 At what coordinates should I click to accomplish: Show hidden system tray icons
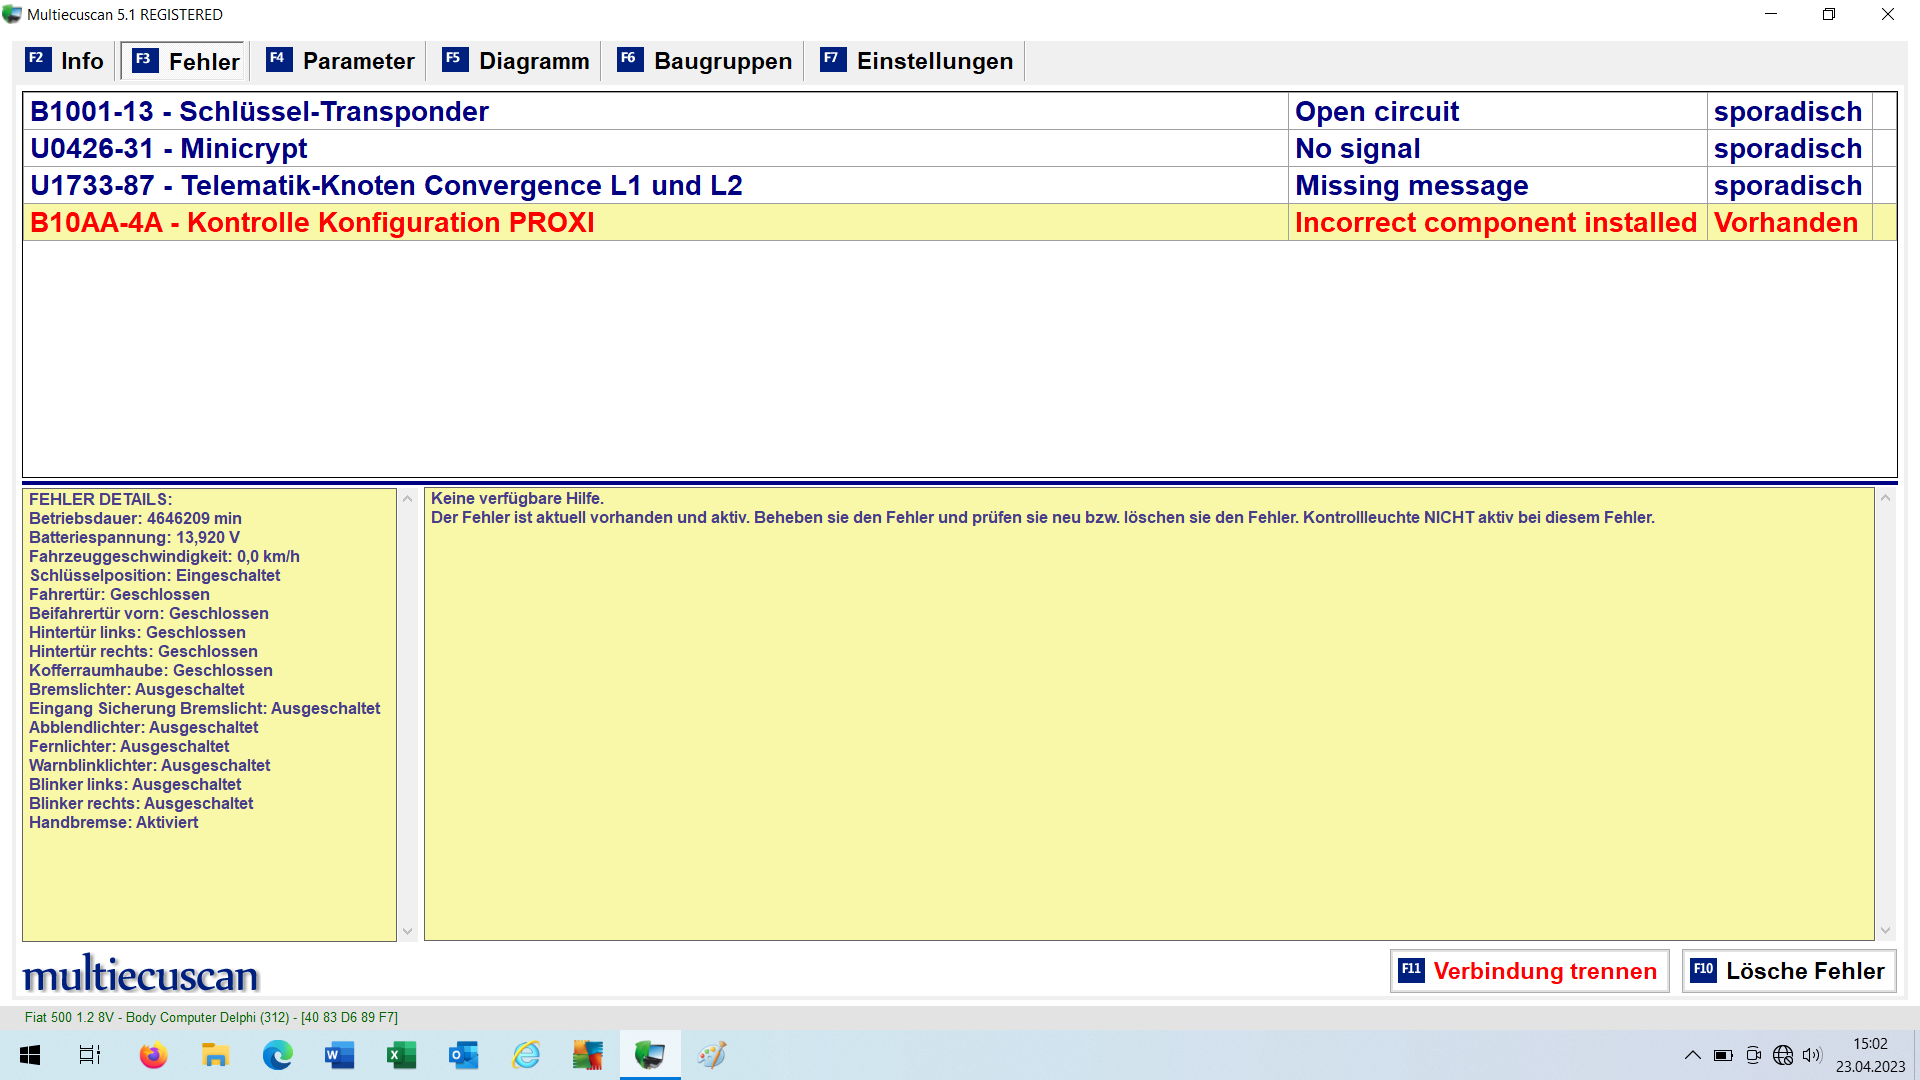pyautogui.click(x=1692, y=1055)
